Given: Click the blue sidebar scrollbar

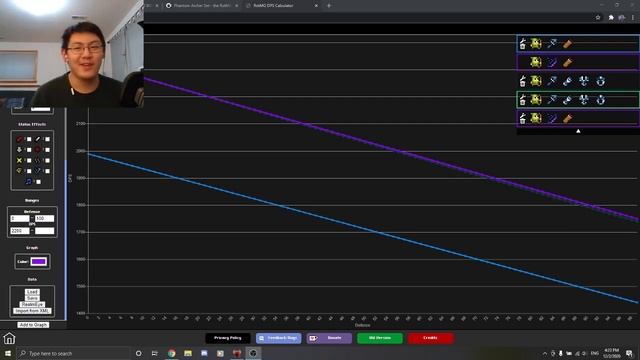Looking at the screenshot, I should [x=65, y=240].
